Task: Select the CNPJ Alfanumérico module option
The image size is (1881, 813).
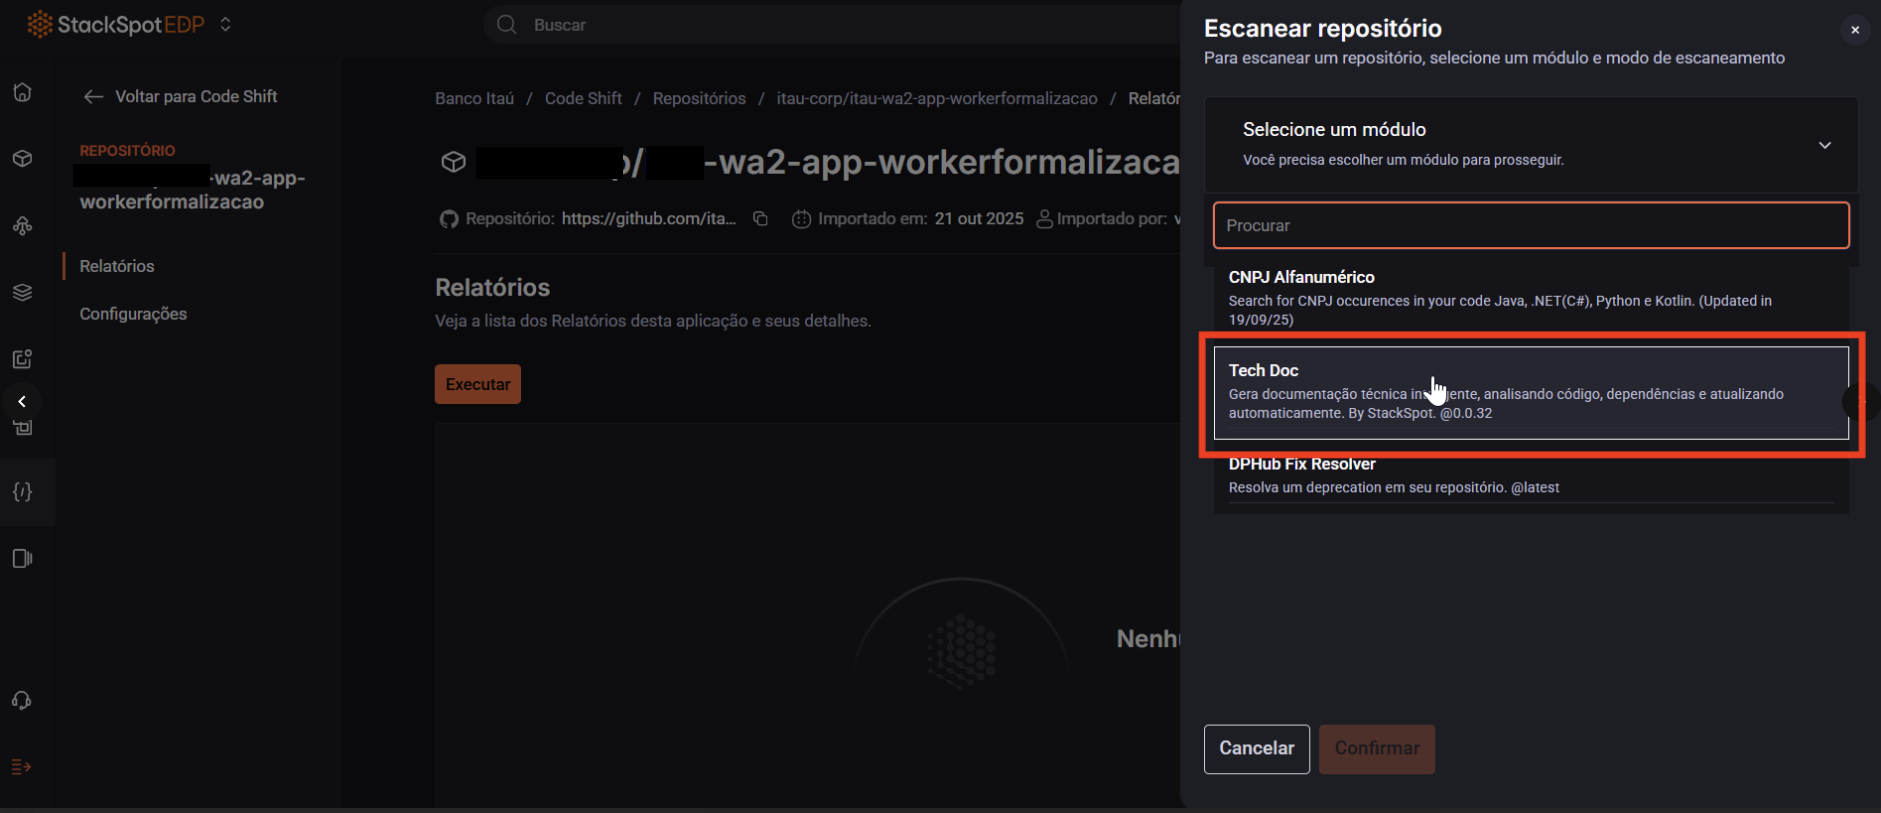Action: [1530, 297]
